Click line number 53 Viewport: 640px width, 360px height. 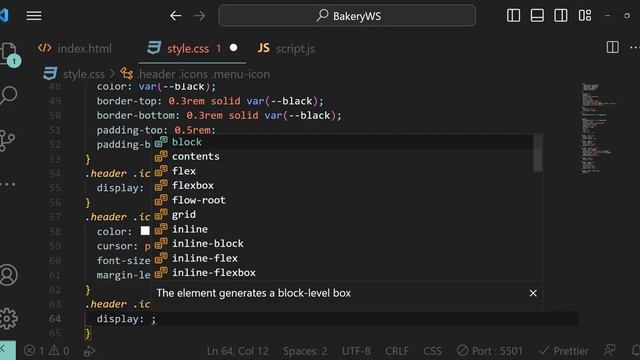tap(55, 159)
